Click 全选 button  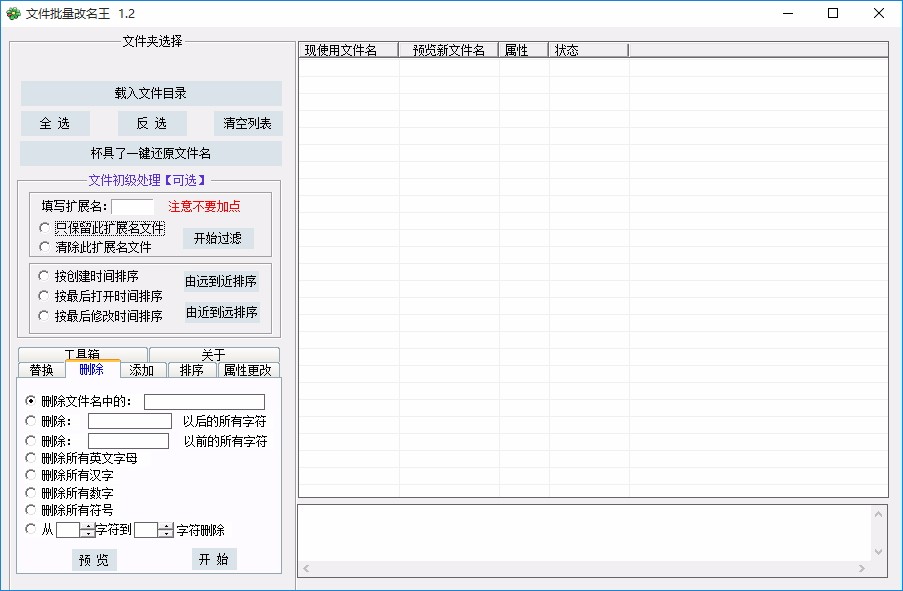pyautogui.click(x=55, y=123)
